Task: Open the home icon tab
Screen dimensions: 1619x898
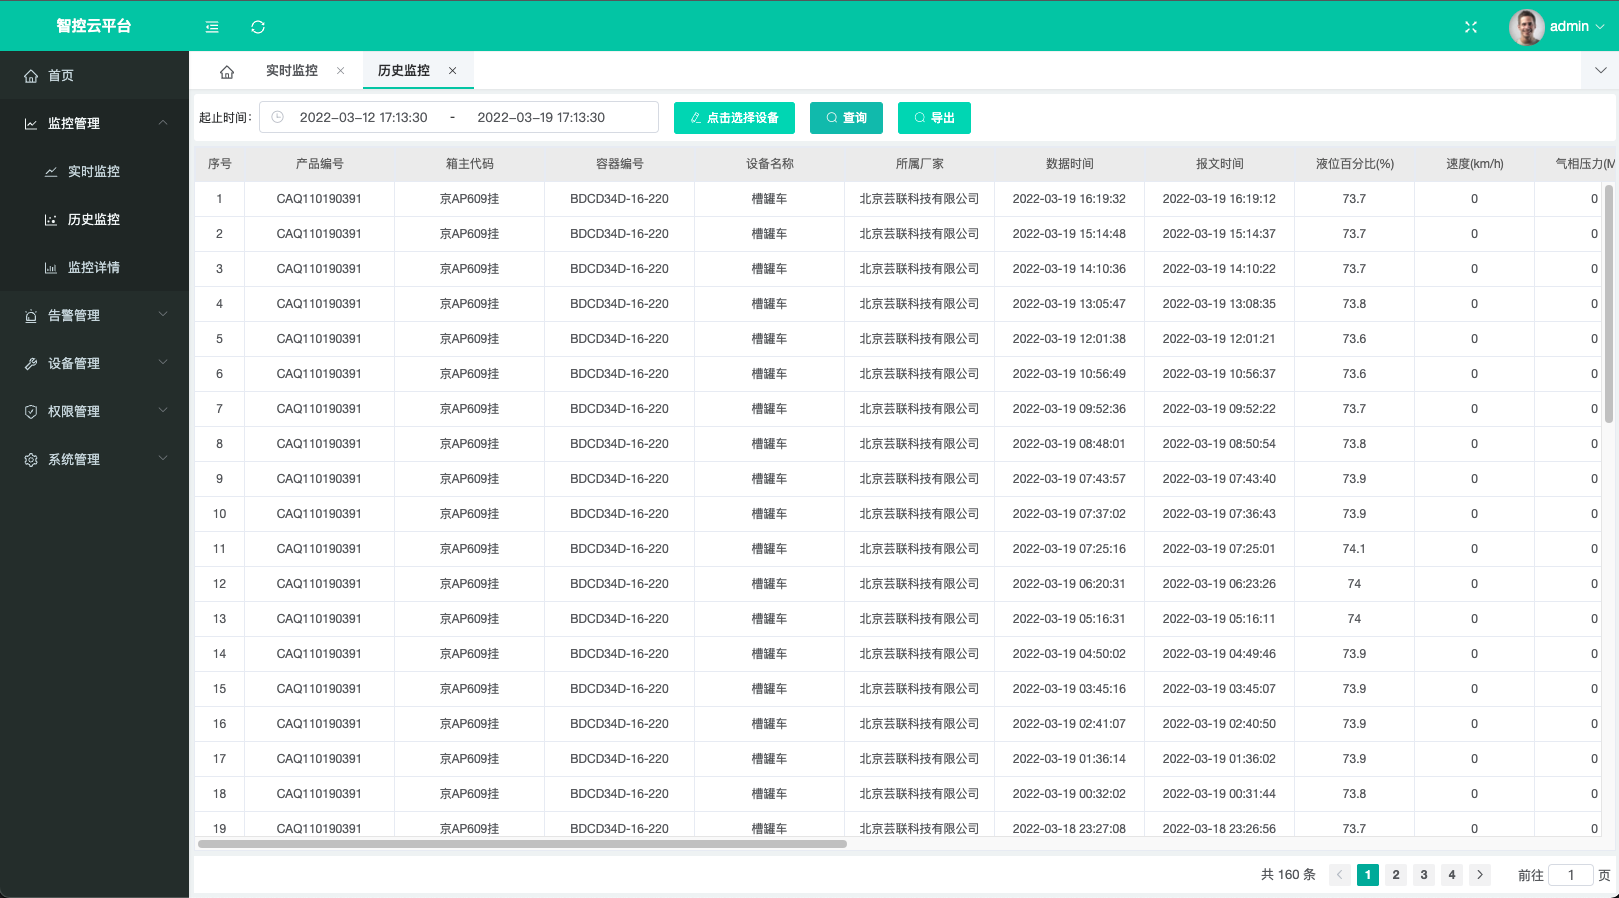Action: [x=227, y=72]
